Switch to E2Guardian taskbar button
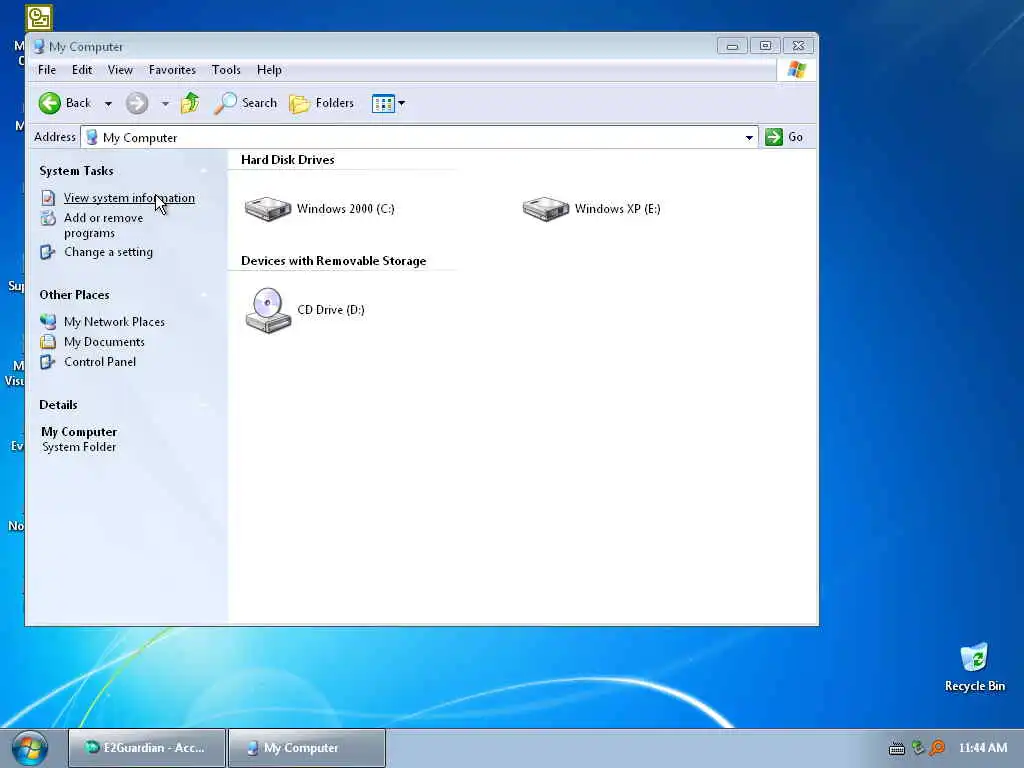This screenshot has width=1024, height=768. (x=147, y=748)
